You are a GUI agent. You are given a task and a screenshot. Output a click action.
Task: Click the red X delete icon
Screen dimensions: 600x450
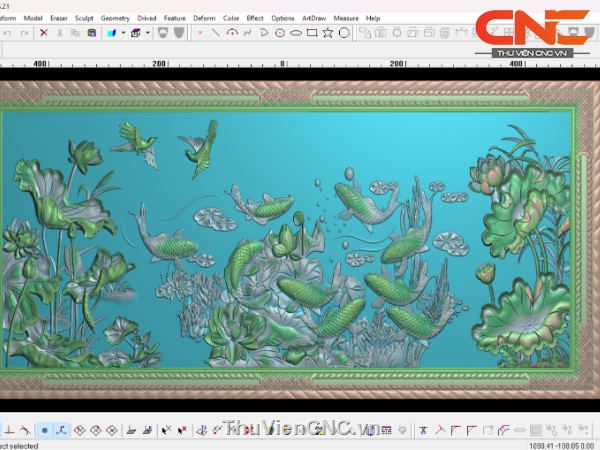[x=44, y=33]
